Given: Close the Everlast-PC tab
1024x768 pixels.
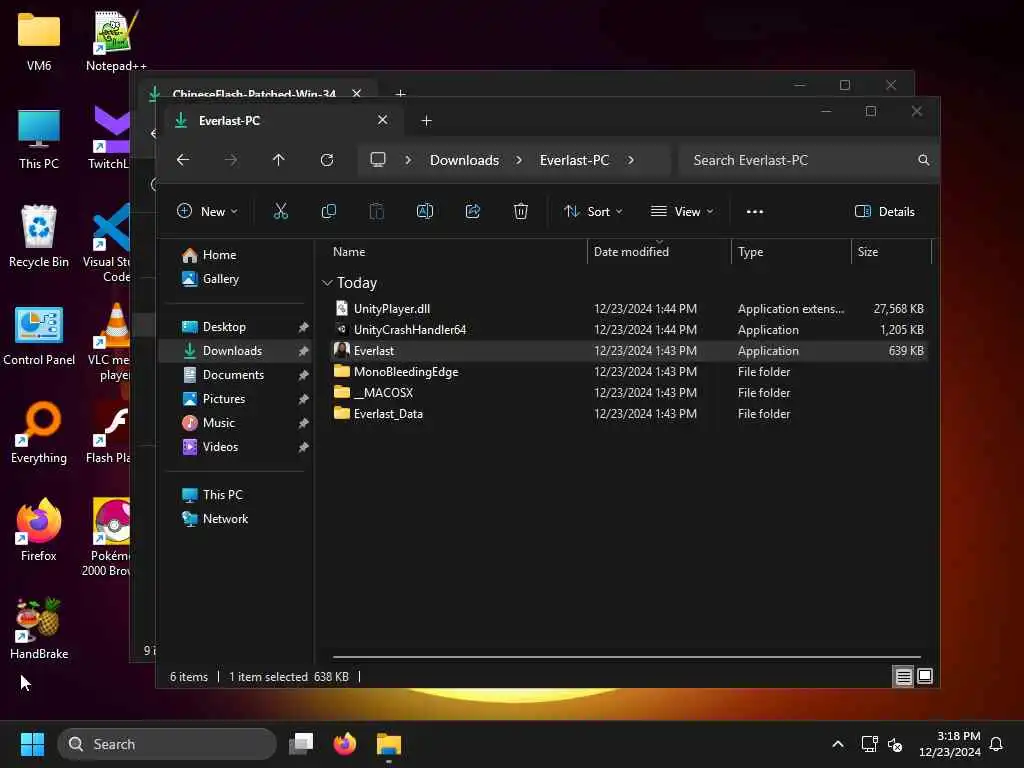Looking at the screenshot, I should coord(383,120).
